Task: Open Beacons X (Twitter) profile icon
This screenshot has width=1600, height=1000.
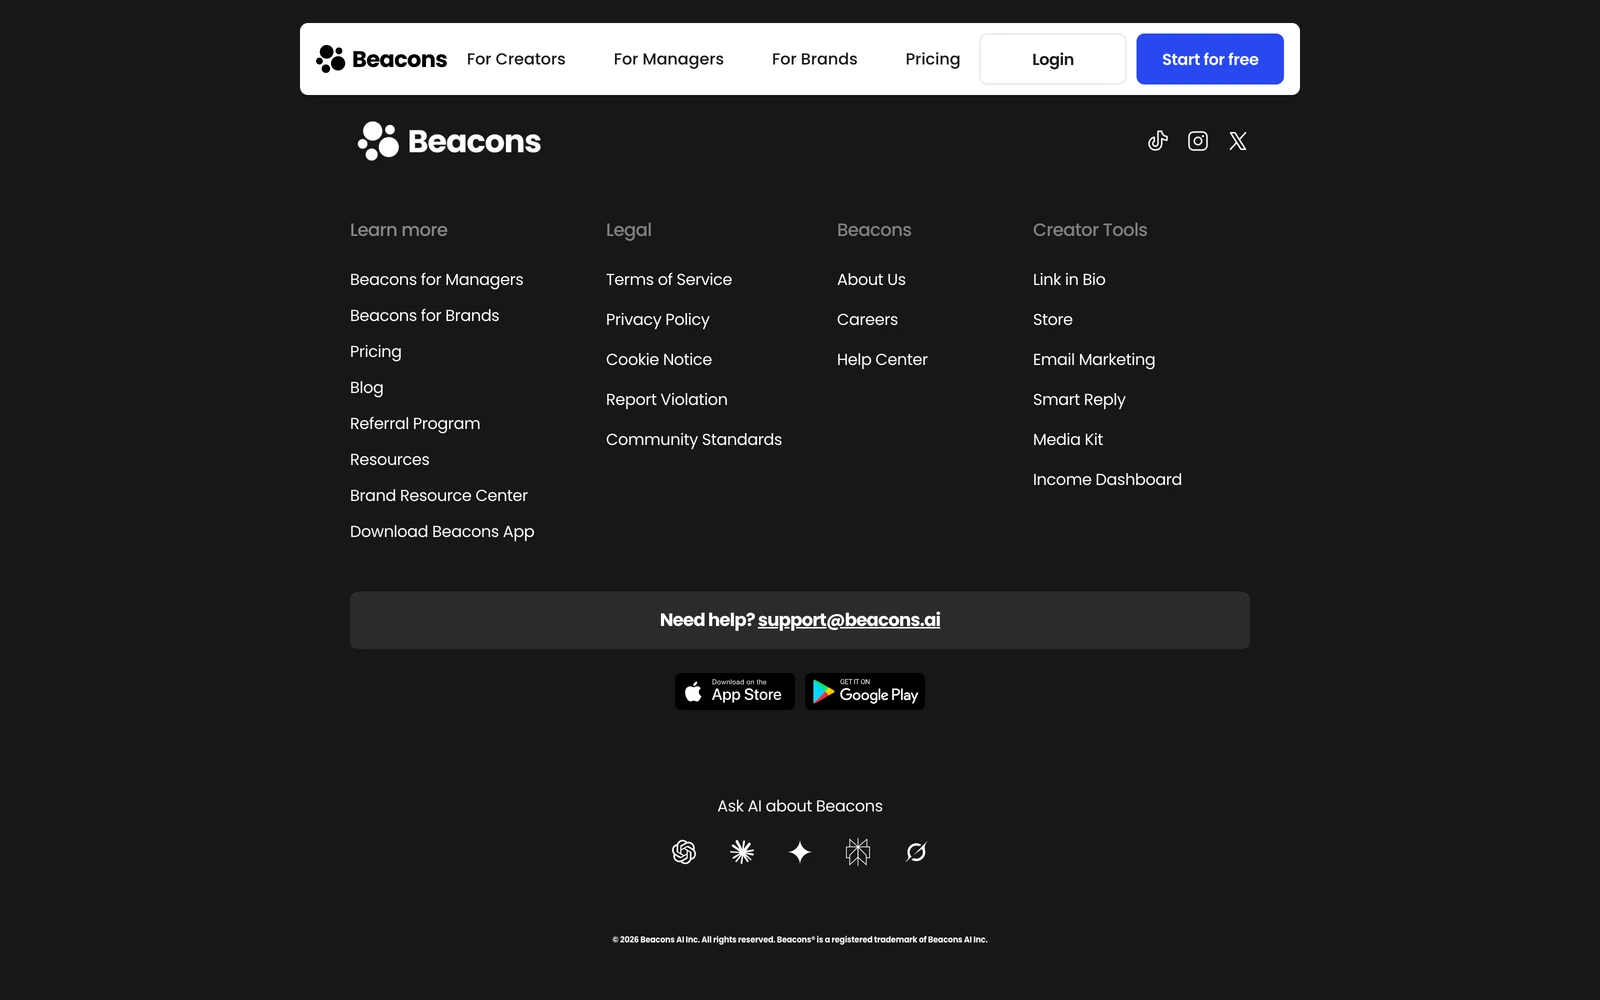Action: click(x=1238, y=141)
